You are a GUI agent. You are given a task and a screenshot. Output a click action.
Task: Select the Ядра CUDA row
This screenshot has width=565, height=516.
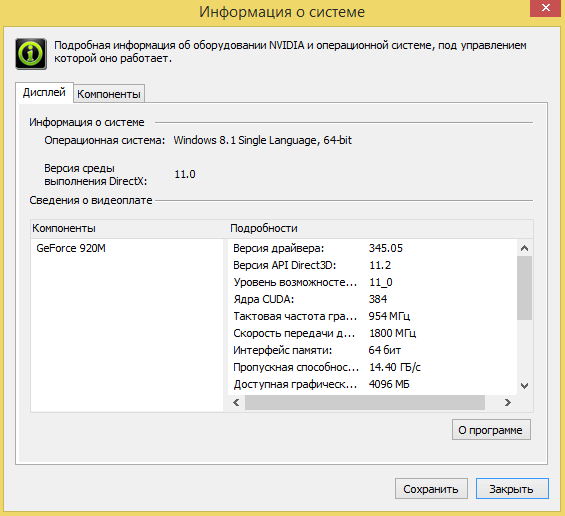tap(373, 299)
